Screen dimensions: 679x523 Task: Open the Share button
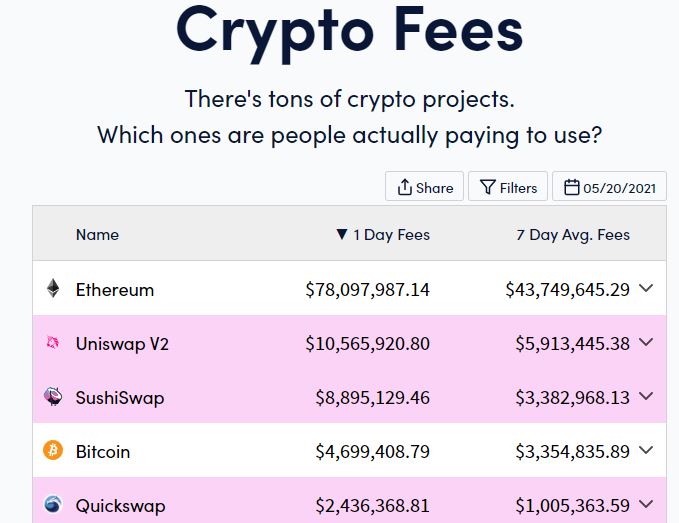click(x=424, y=186)
